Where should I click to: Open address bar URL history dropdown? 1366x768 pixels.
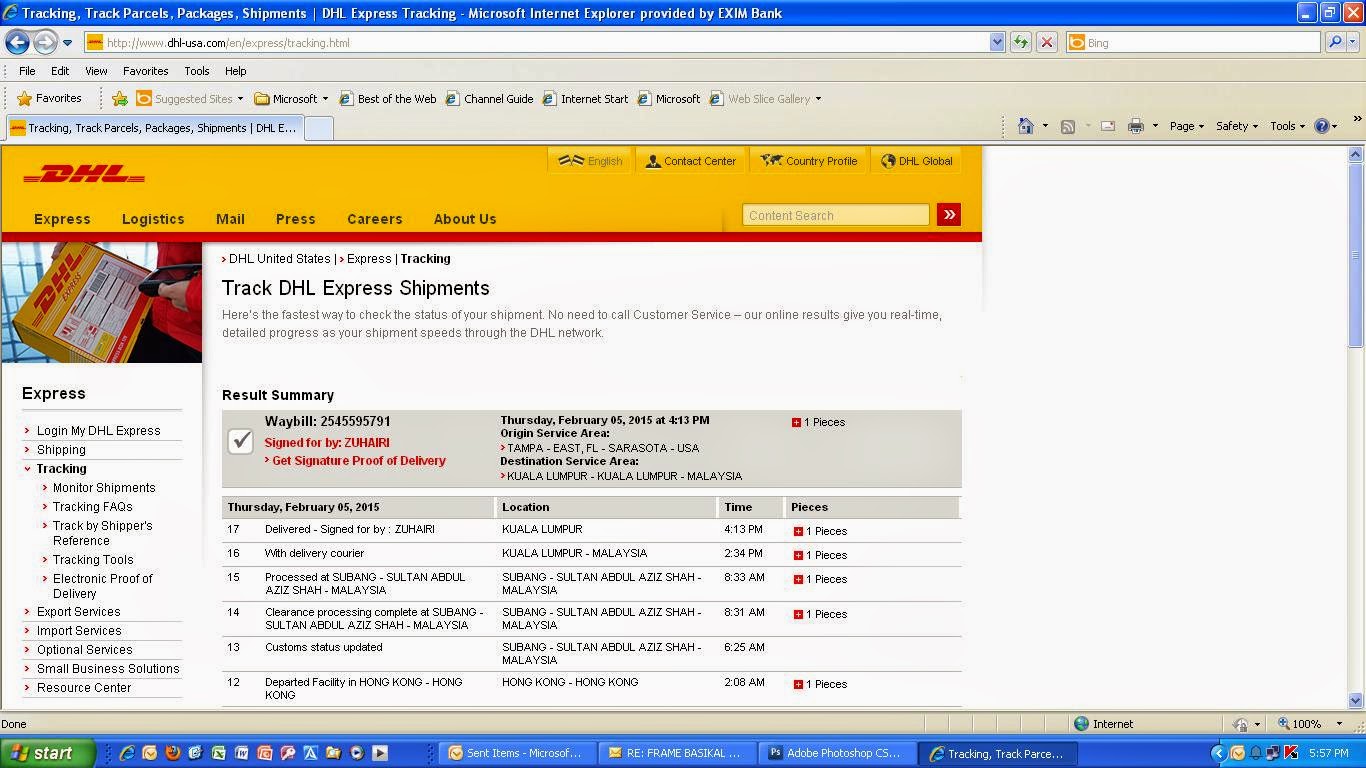point(997,42)
